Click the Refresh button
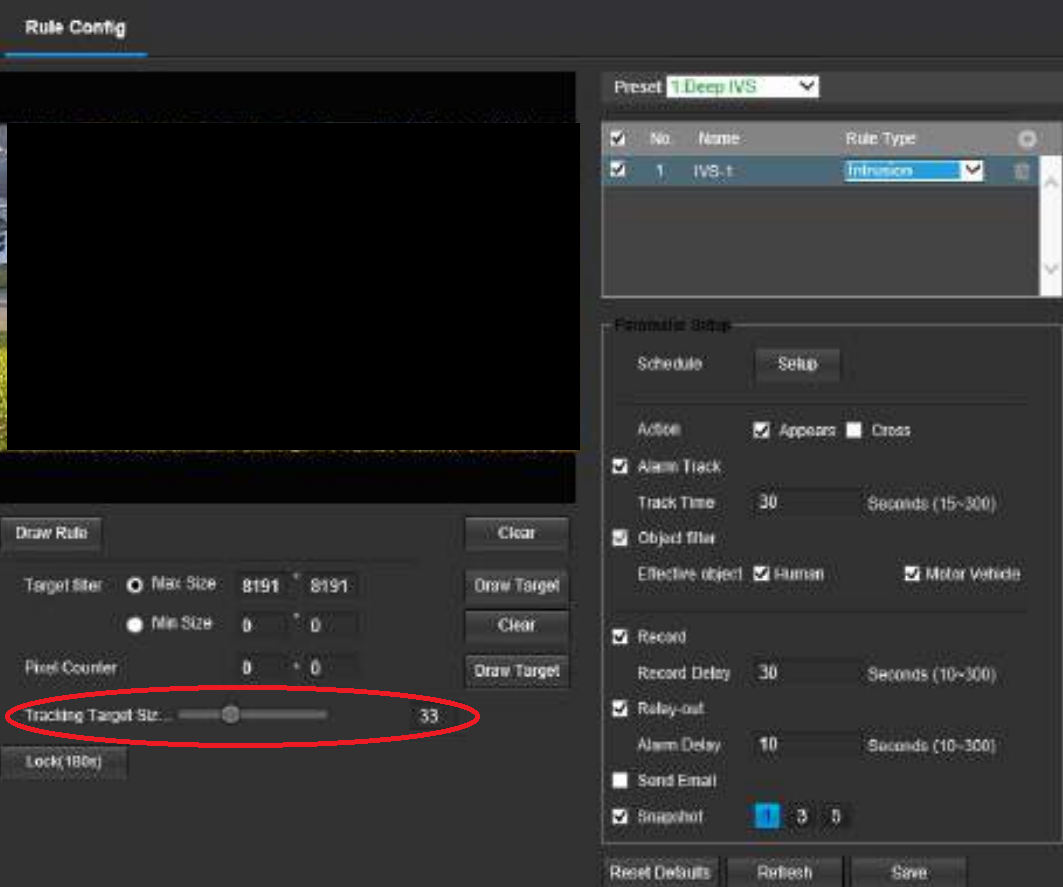The height and width of the screenshot is (887, 1063). 784,872
